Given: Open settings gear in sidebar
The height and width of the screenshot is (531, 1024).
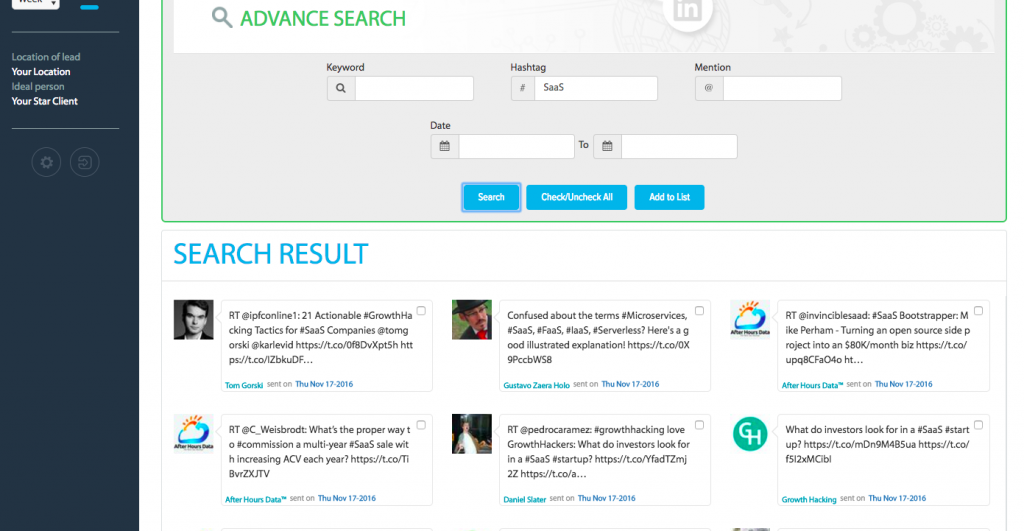Looking at the screenshot, I should pos(46,163).
